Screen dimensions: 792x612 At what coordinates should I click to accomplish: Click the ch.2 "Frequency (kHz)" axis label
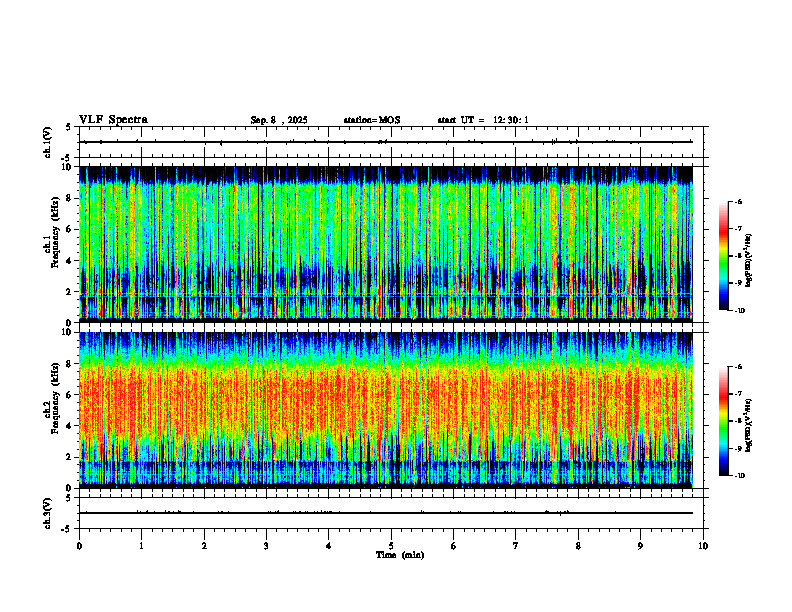[x=56, y=397]
